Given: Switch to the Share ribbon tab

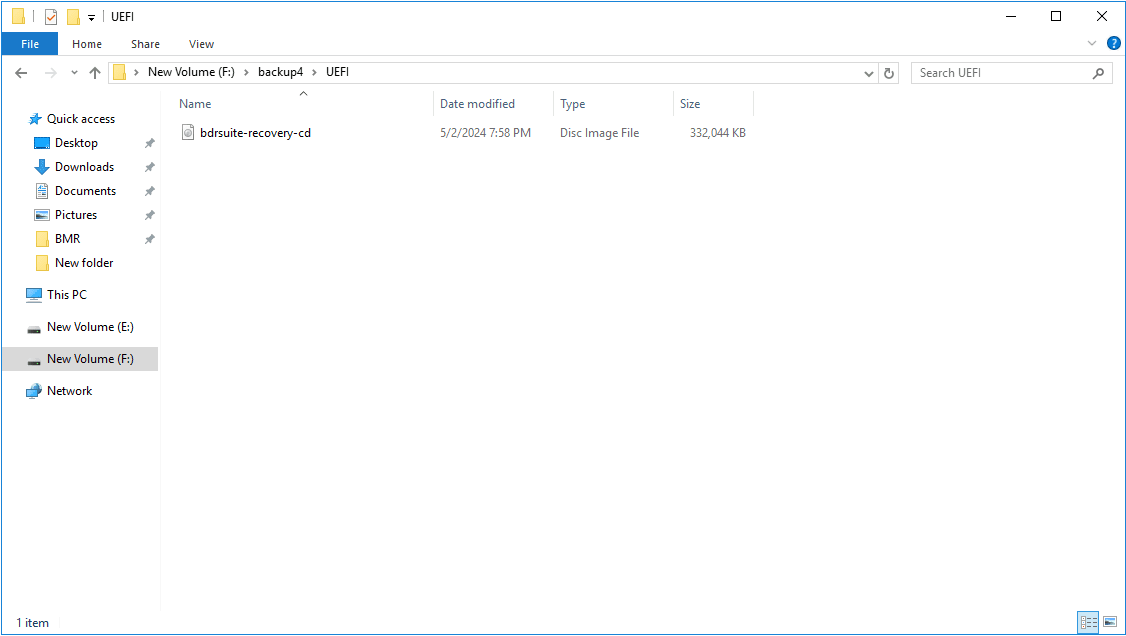Looking at the screenshot, I should (145, 44).
